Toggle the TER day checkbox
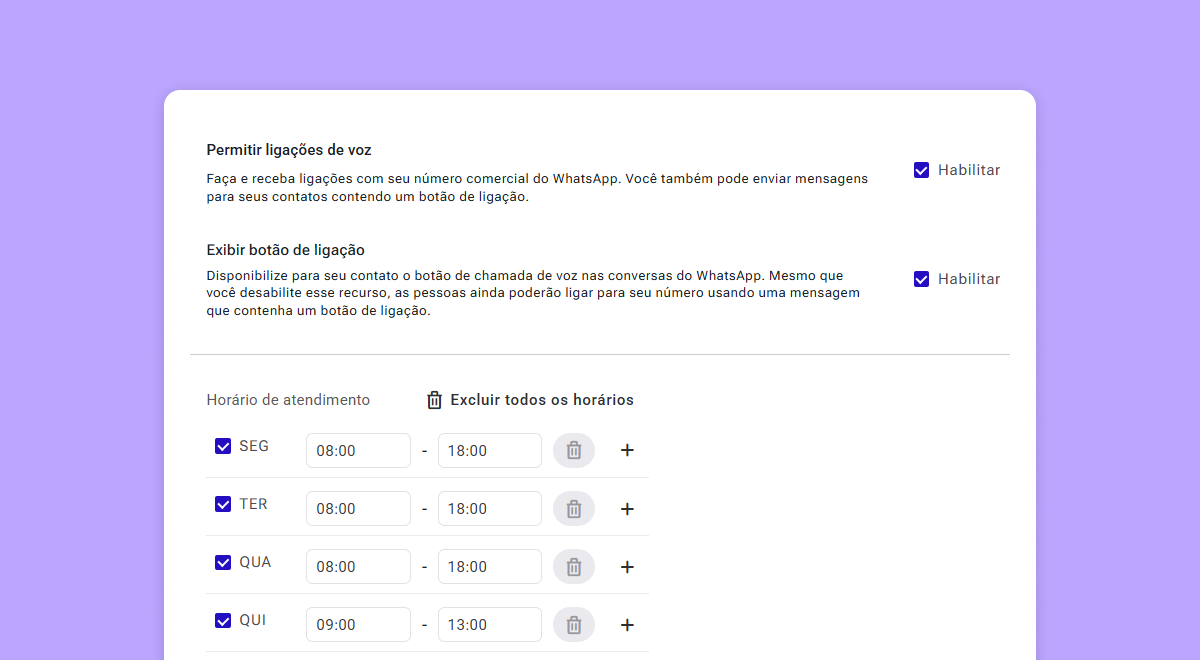The width and height of the screenshot is (1200, 660). [x=223, y=504]
